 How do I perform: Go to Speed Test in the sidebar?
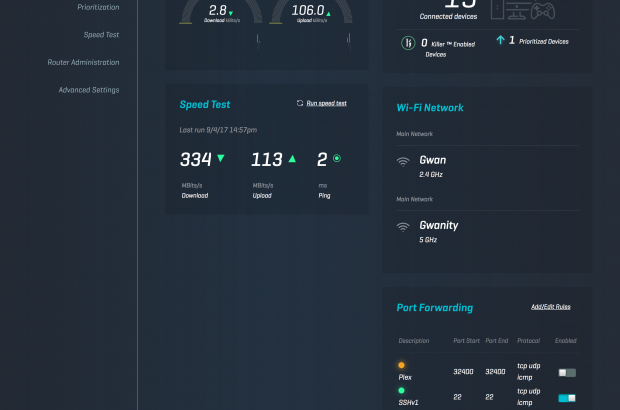coord(101,34)
